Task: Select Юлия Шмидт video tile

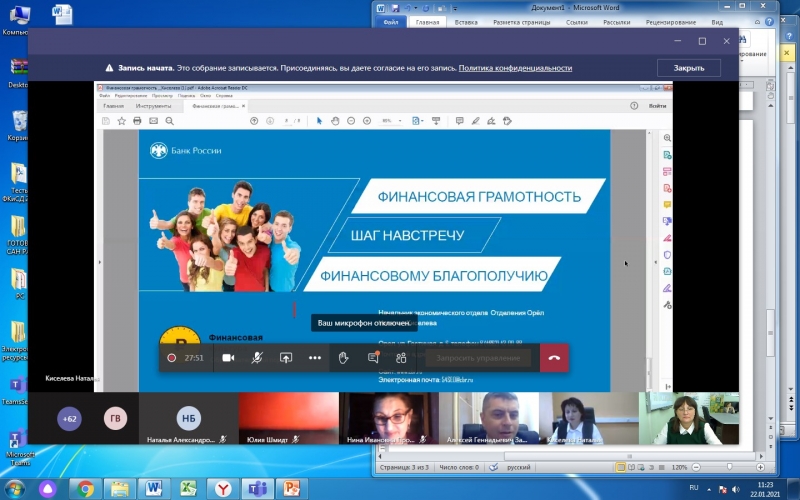Action: pyautogui.click(x=288, y=418)
